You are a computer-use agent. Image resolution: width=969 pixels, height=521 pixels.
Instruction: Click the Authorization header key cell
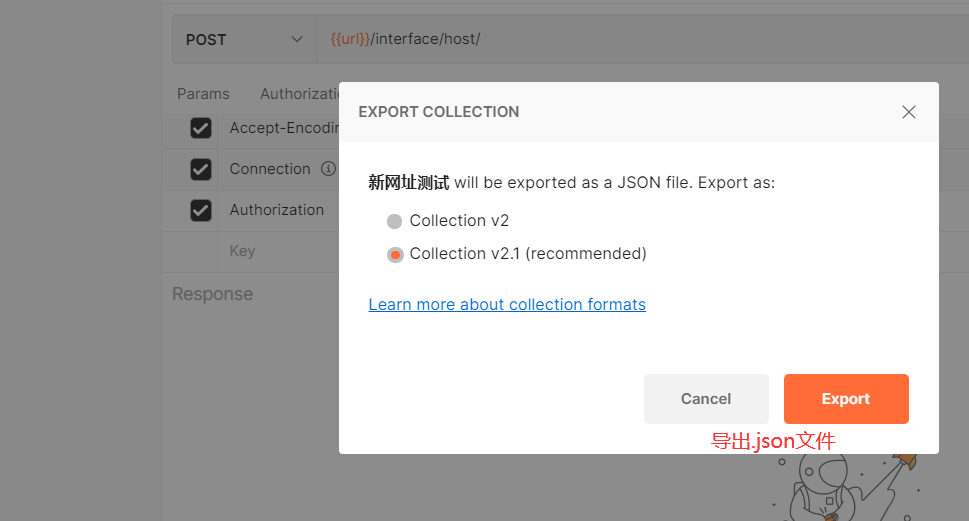pyautogui.click(x=277, y=210)
